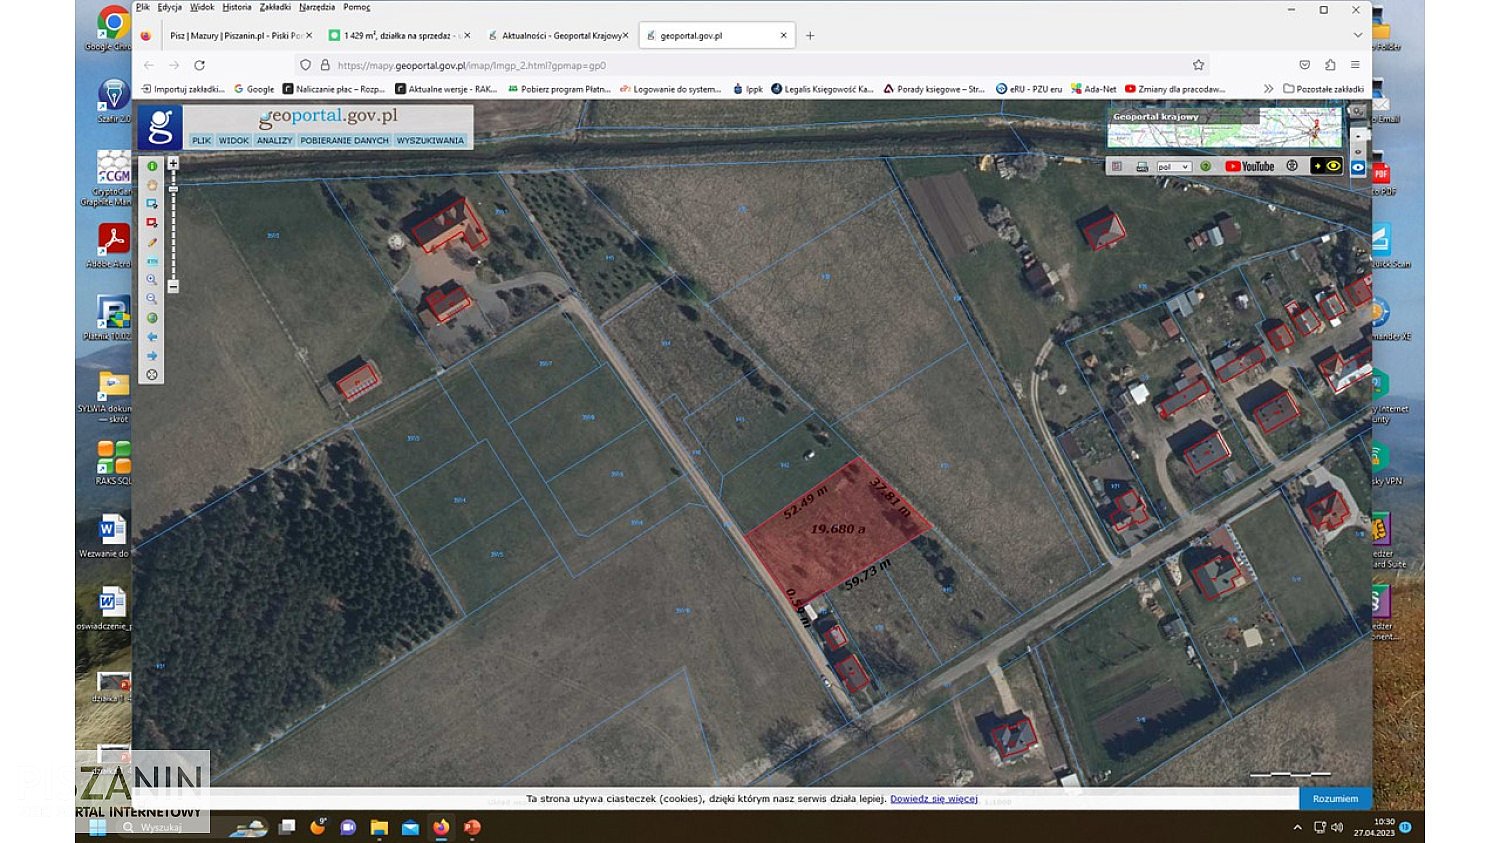The width and height of the screenshot is (1500, 843).
Task: Open Firefox 'Zakładki' menu
Action: [275, 7]
